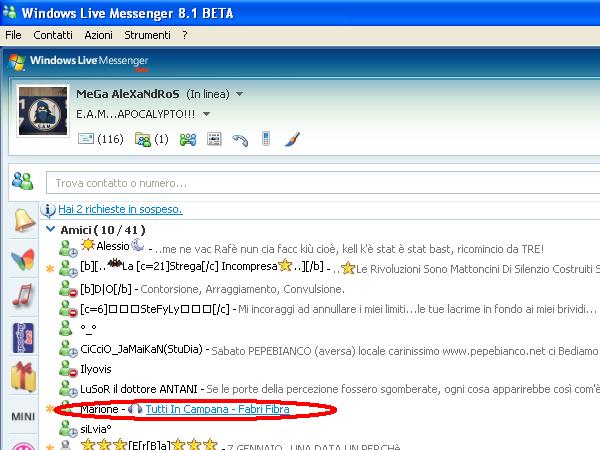This screenshot has height=450, width=600.
Task: Open the ? help menu
Action: 185,35
